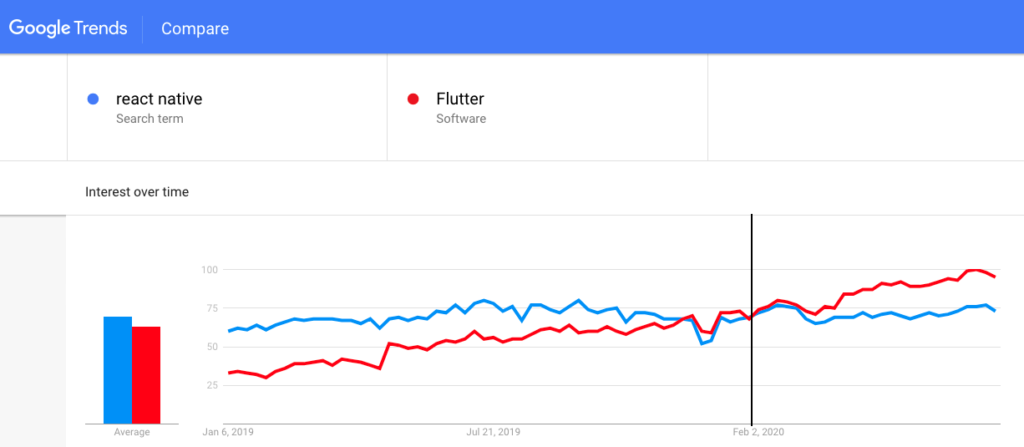The image size is (1024, 447).
Task: Click the blue Average bar
Action: coord(118,370)
